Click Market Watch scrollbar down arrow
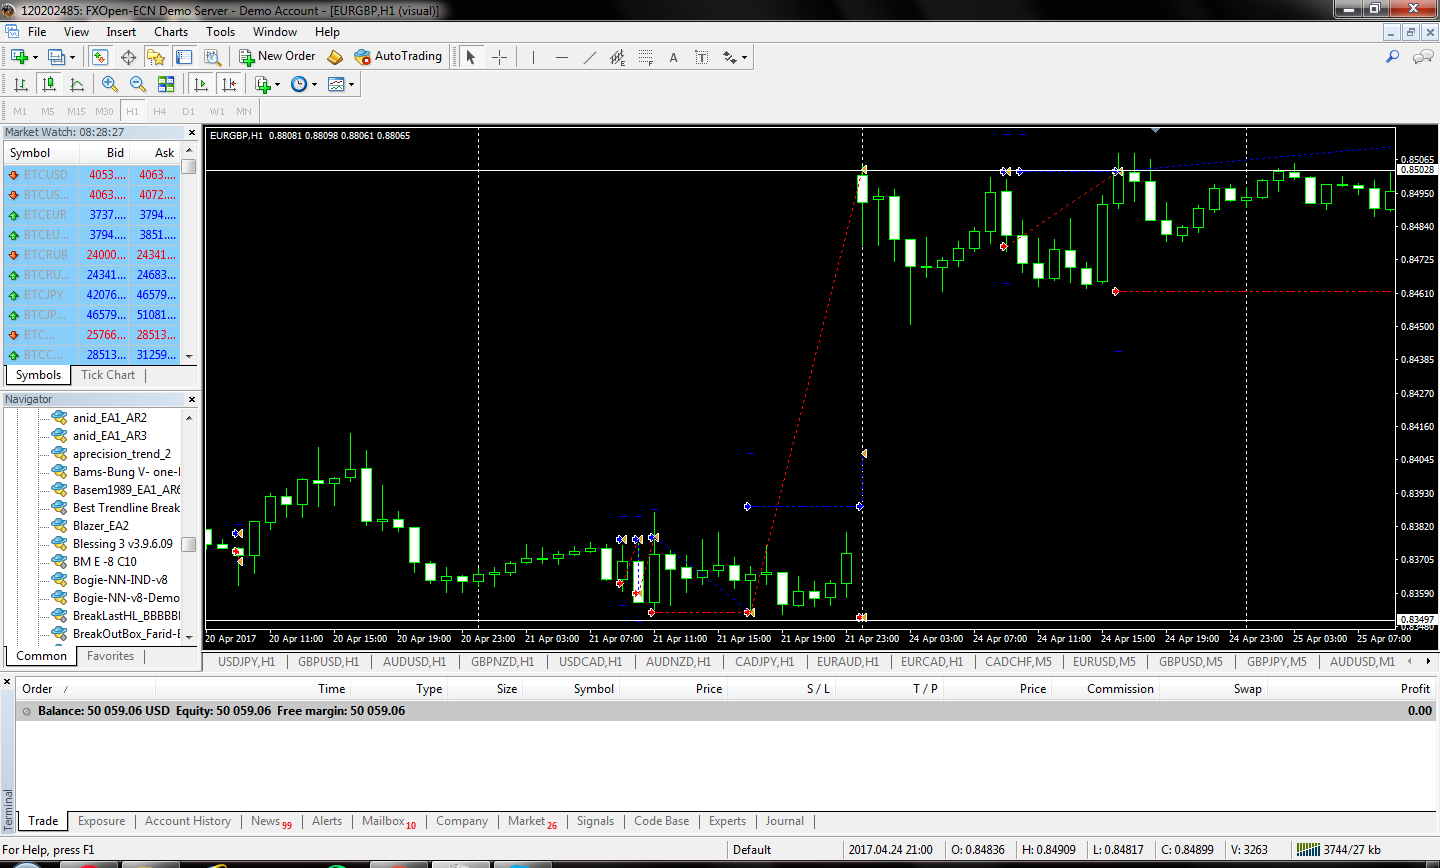 coord(189,357)
